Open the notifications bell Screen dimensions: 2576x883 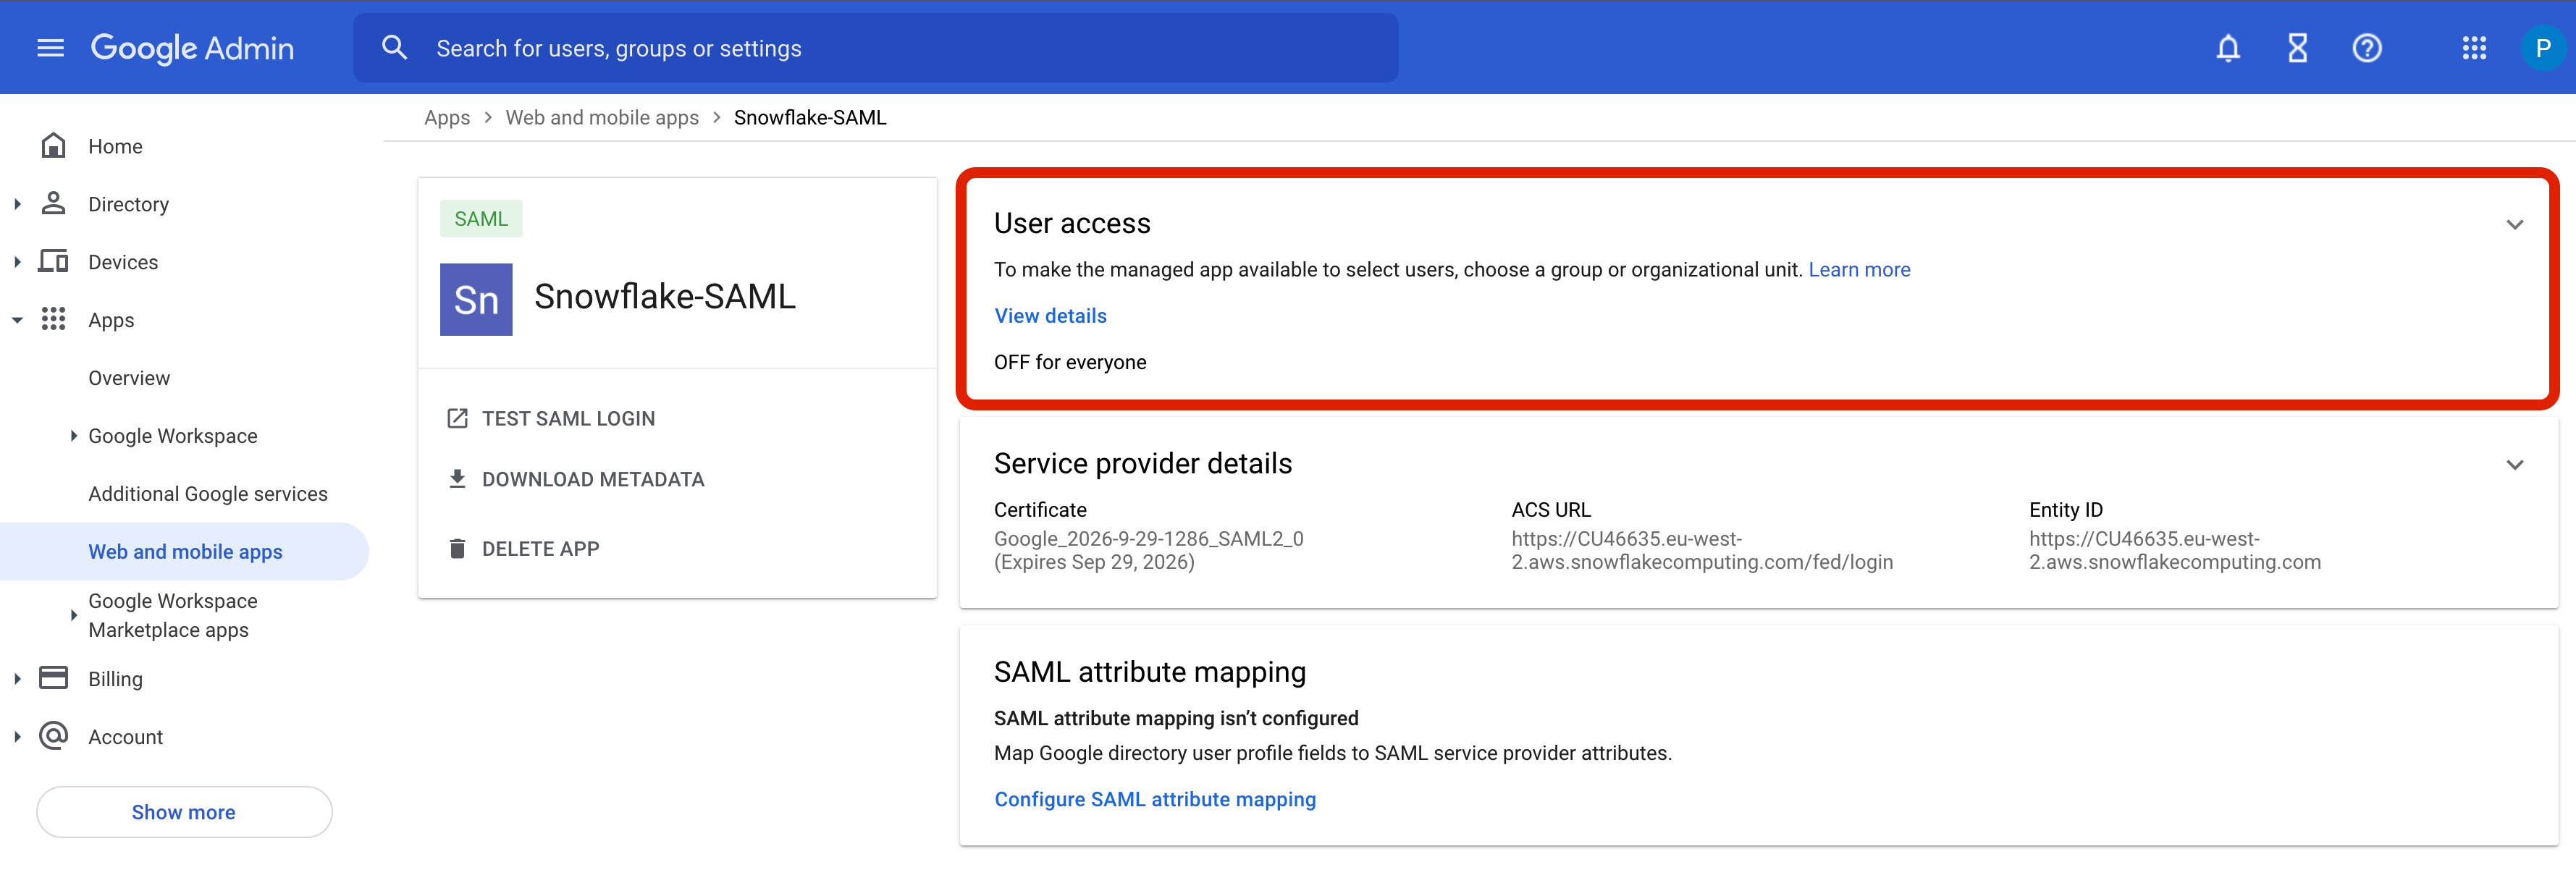click(2228, 47)
